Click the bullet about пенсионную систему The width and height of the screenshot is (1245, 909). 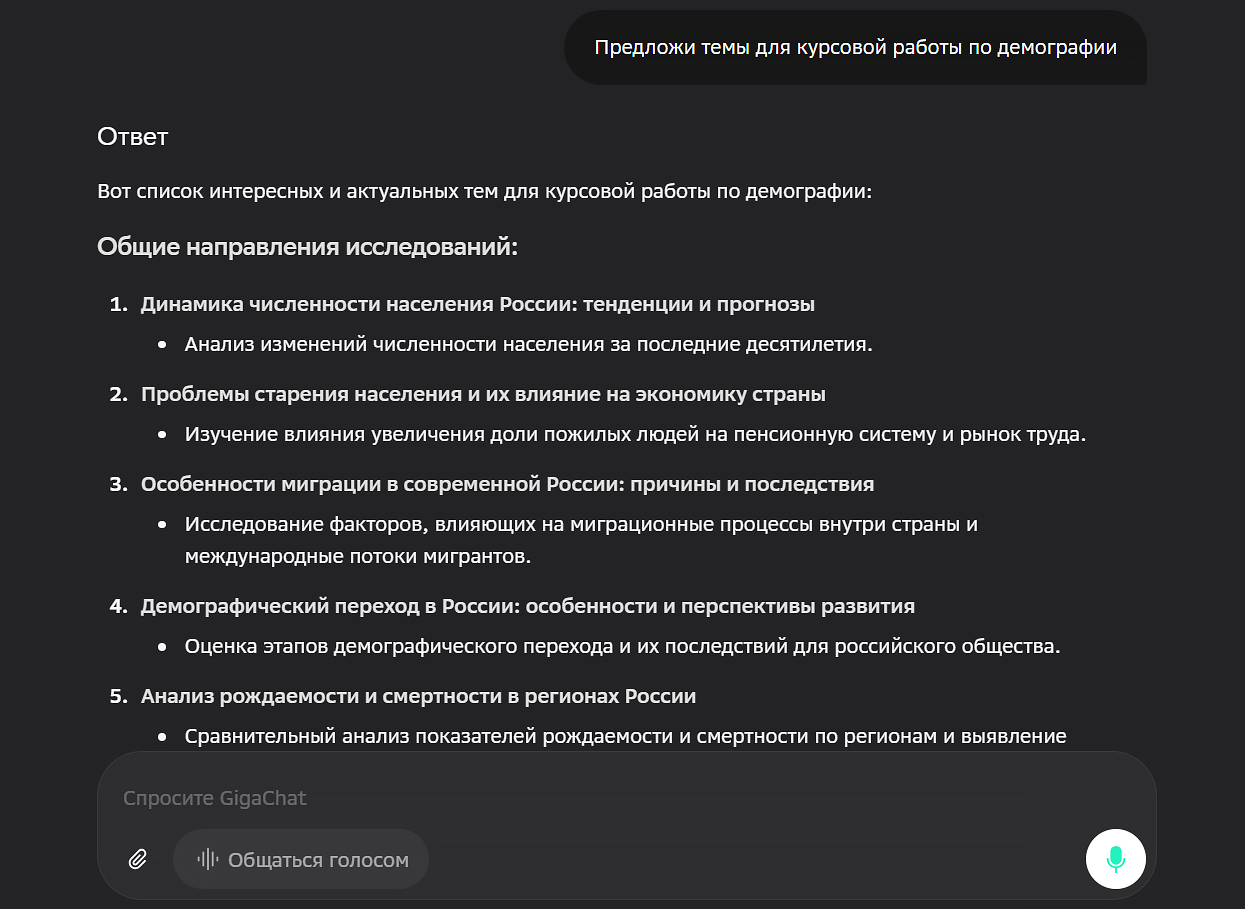635,434
